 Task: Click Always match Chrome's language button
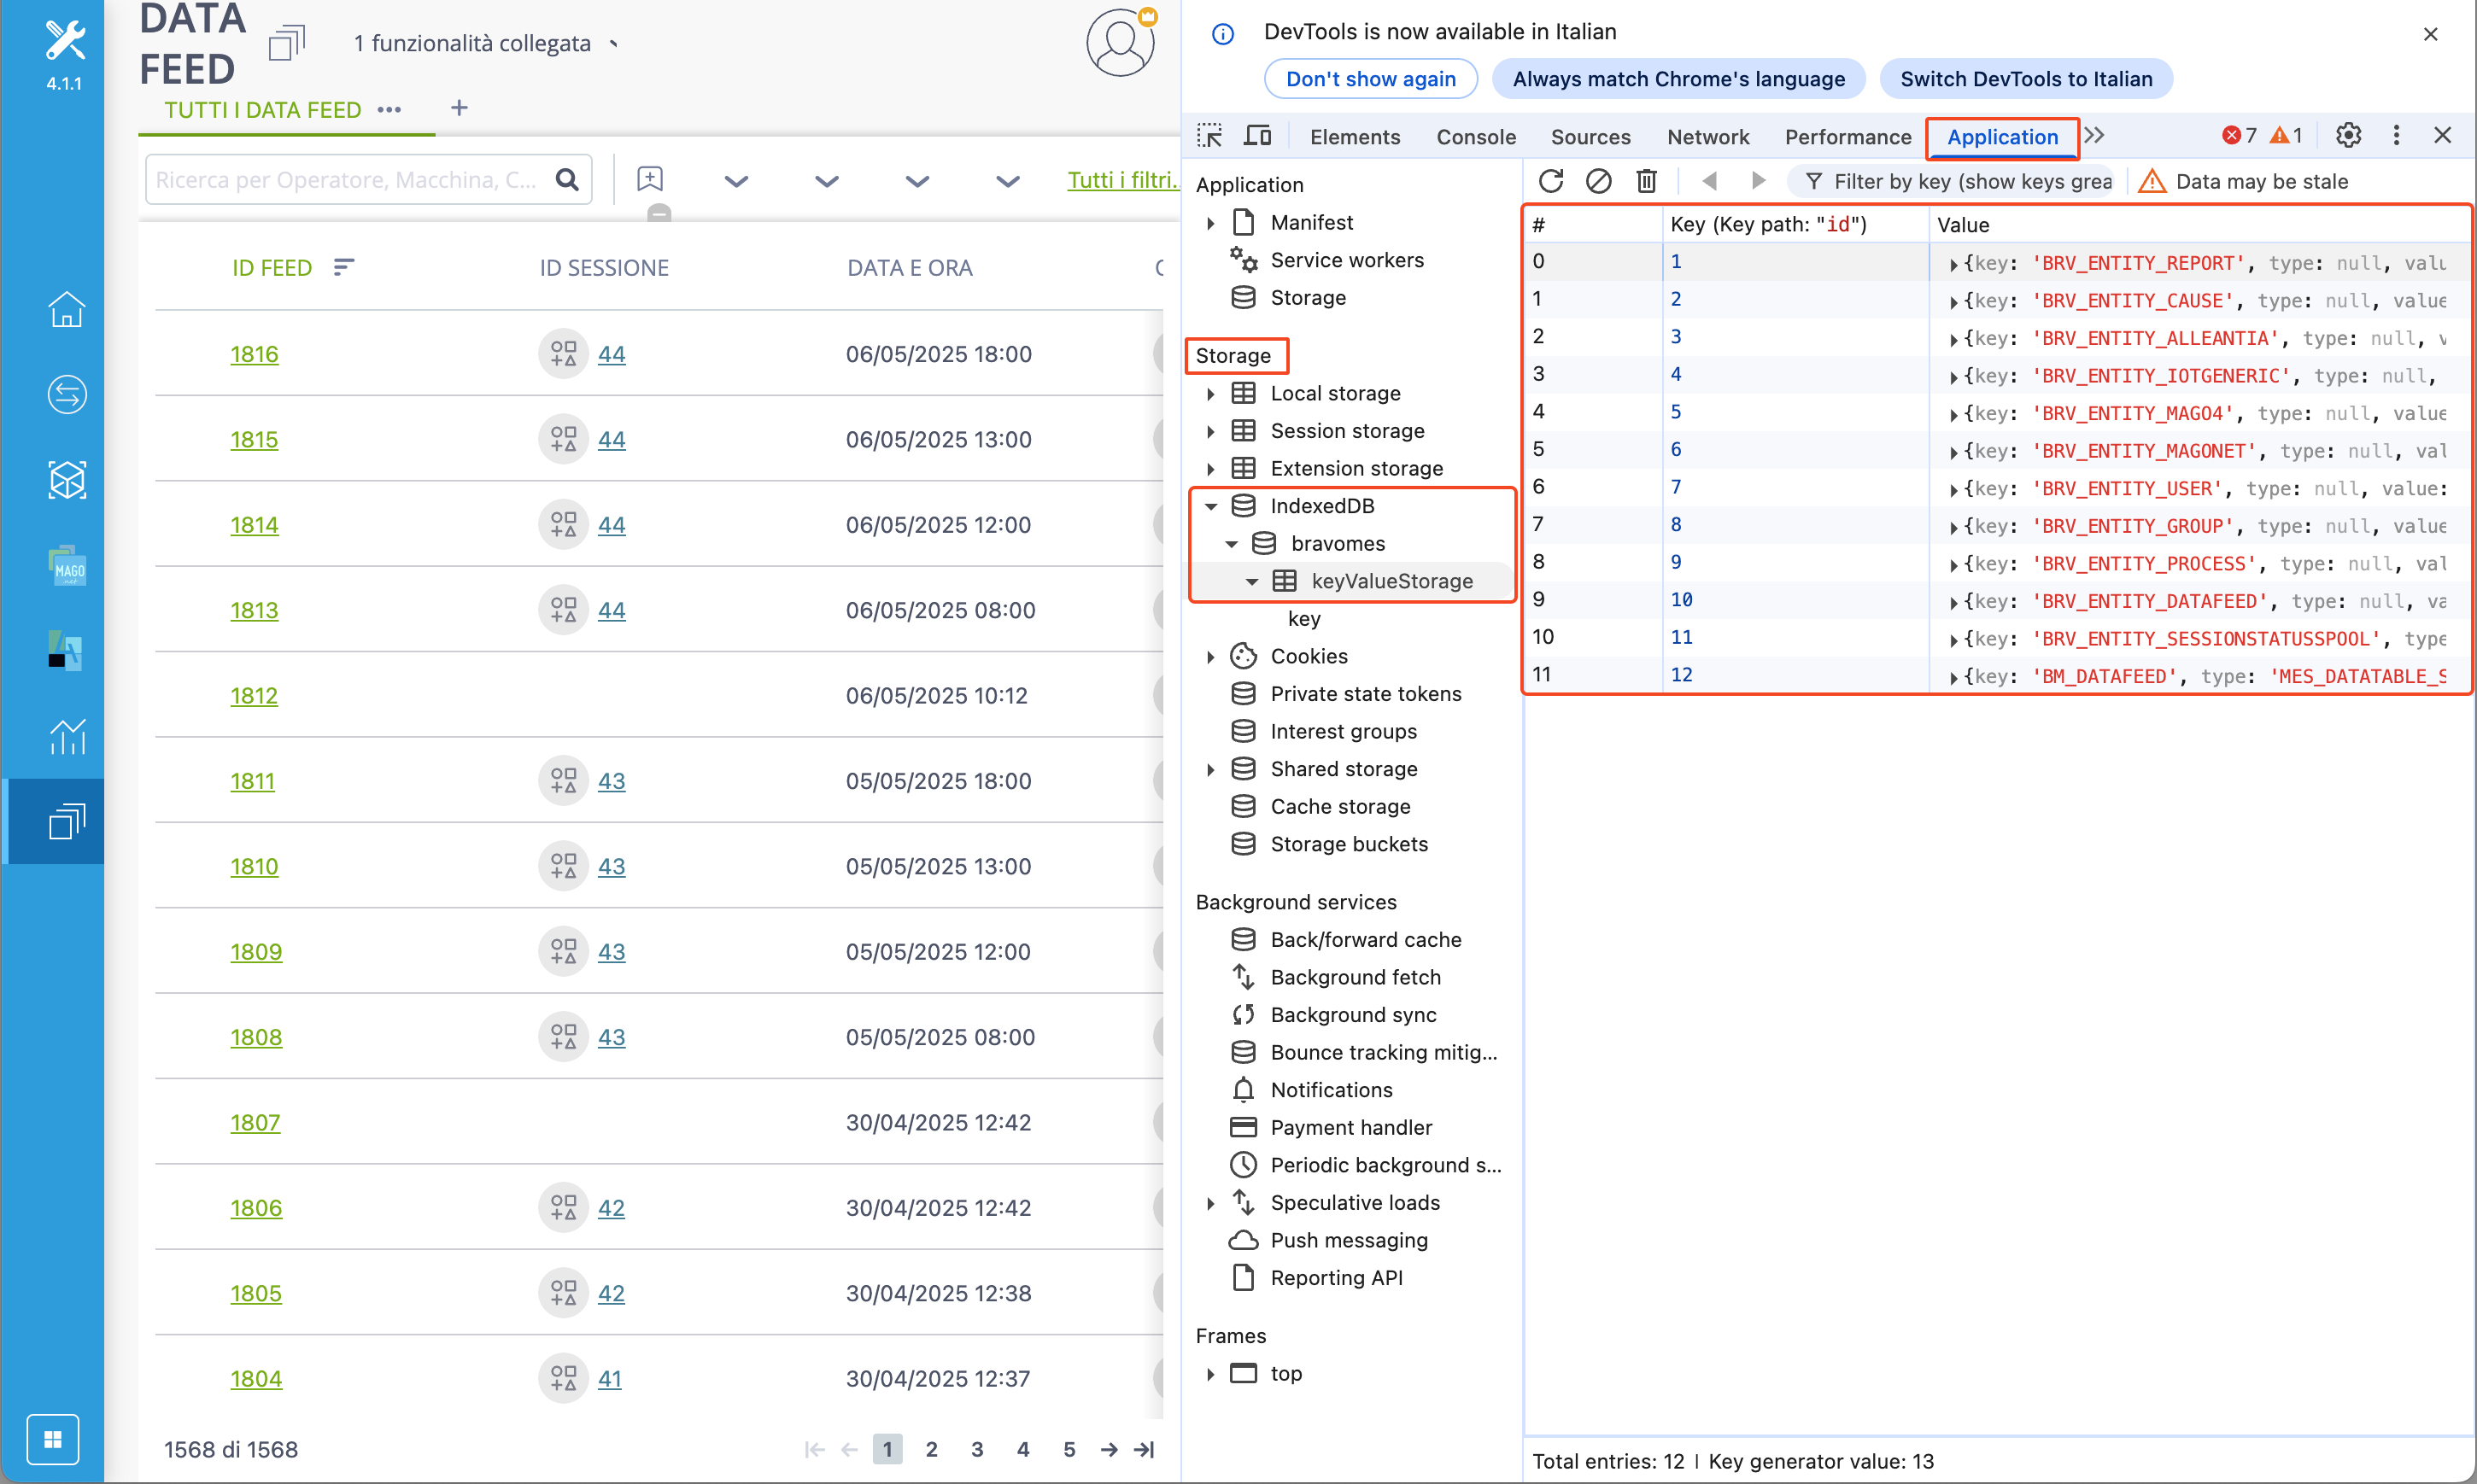1678,79
